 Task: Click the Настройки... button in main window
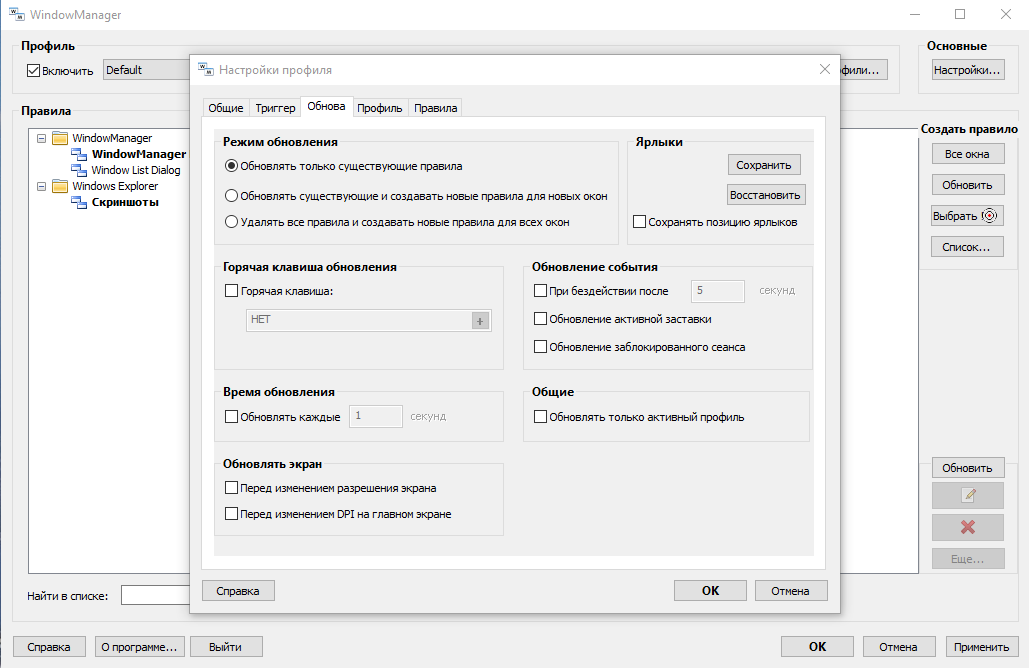[x=968, y=70]
